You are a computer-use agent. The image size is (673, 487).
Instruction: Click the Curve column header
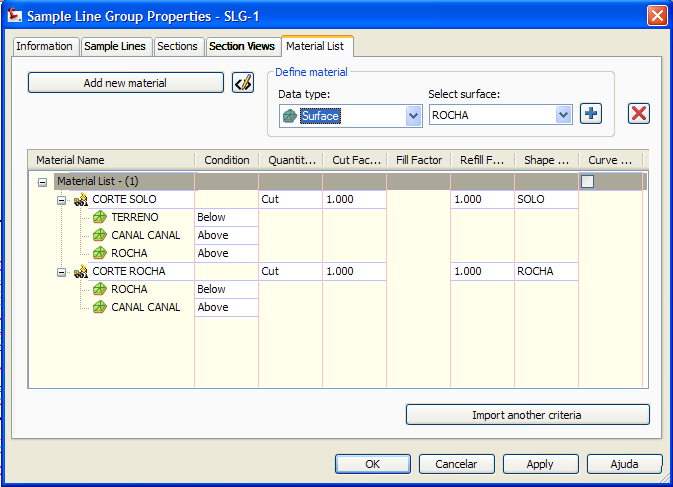tap(611, 160)
